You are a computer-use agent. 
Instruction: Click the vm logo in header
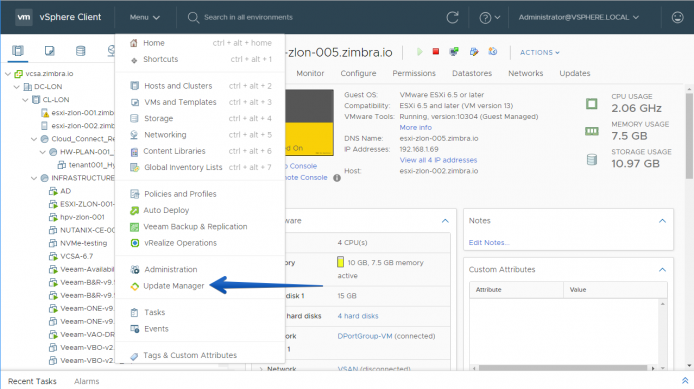(23, 17)
